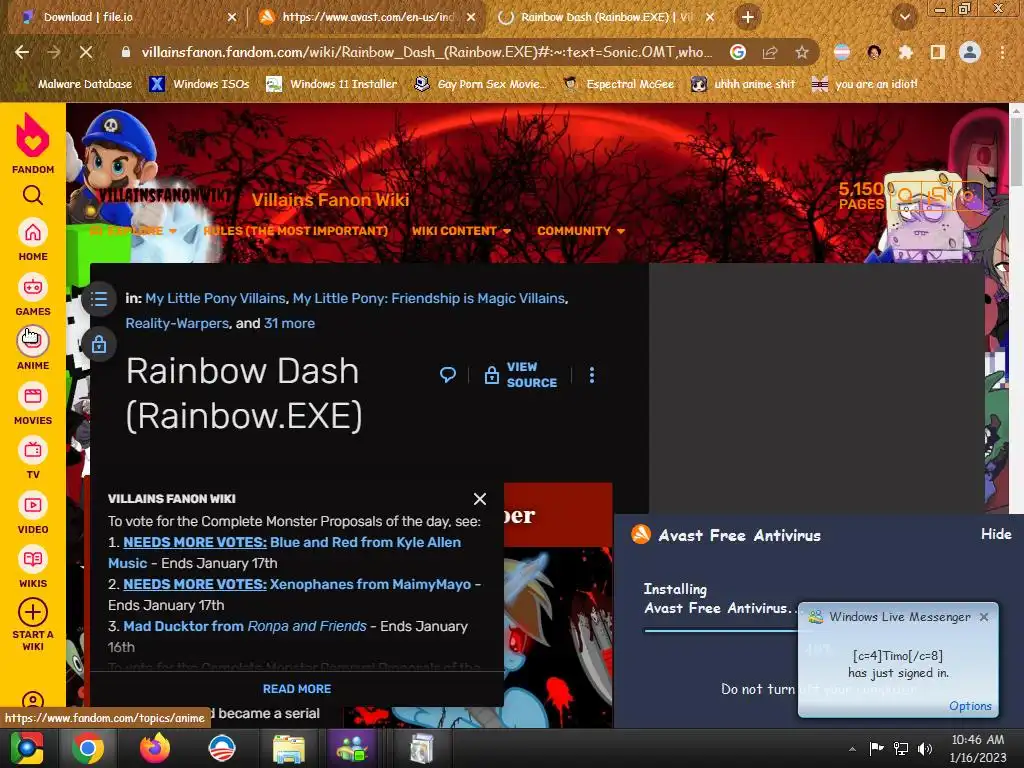Screen dimensions: 1024x768
Task: Open Chrome three-dot menu
Action: click(1002, 52)
